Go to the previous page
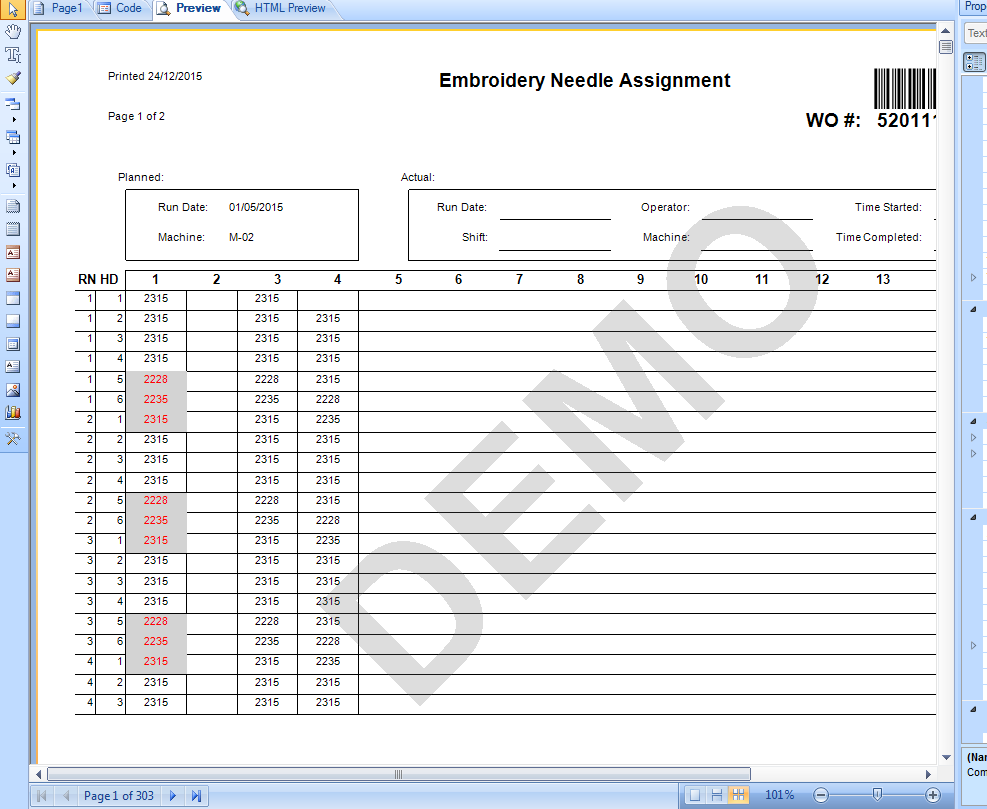 coord(65,796)
